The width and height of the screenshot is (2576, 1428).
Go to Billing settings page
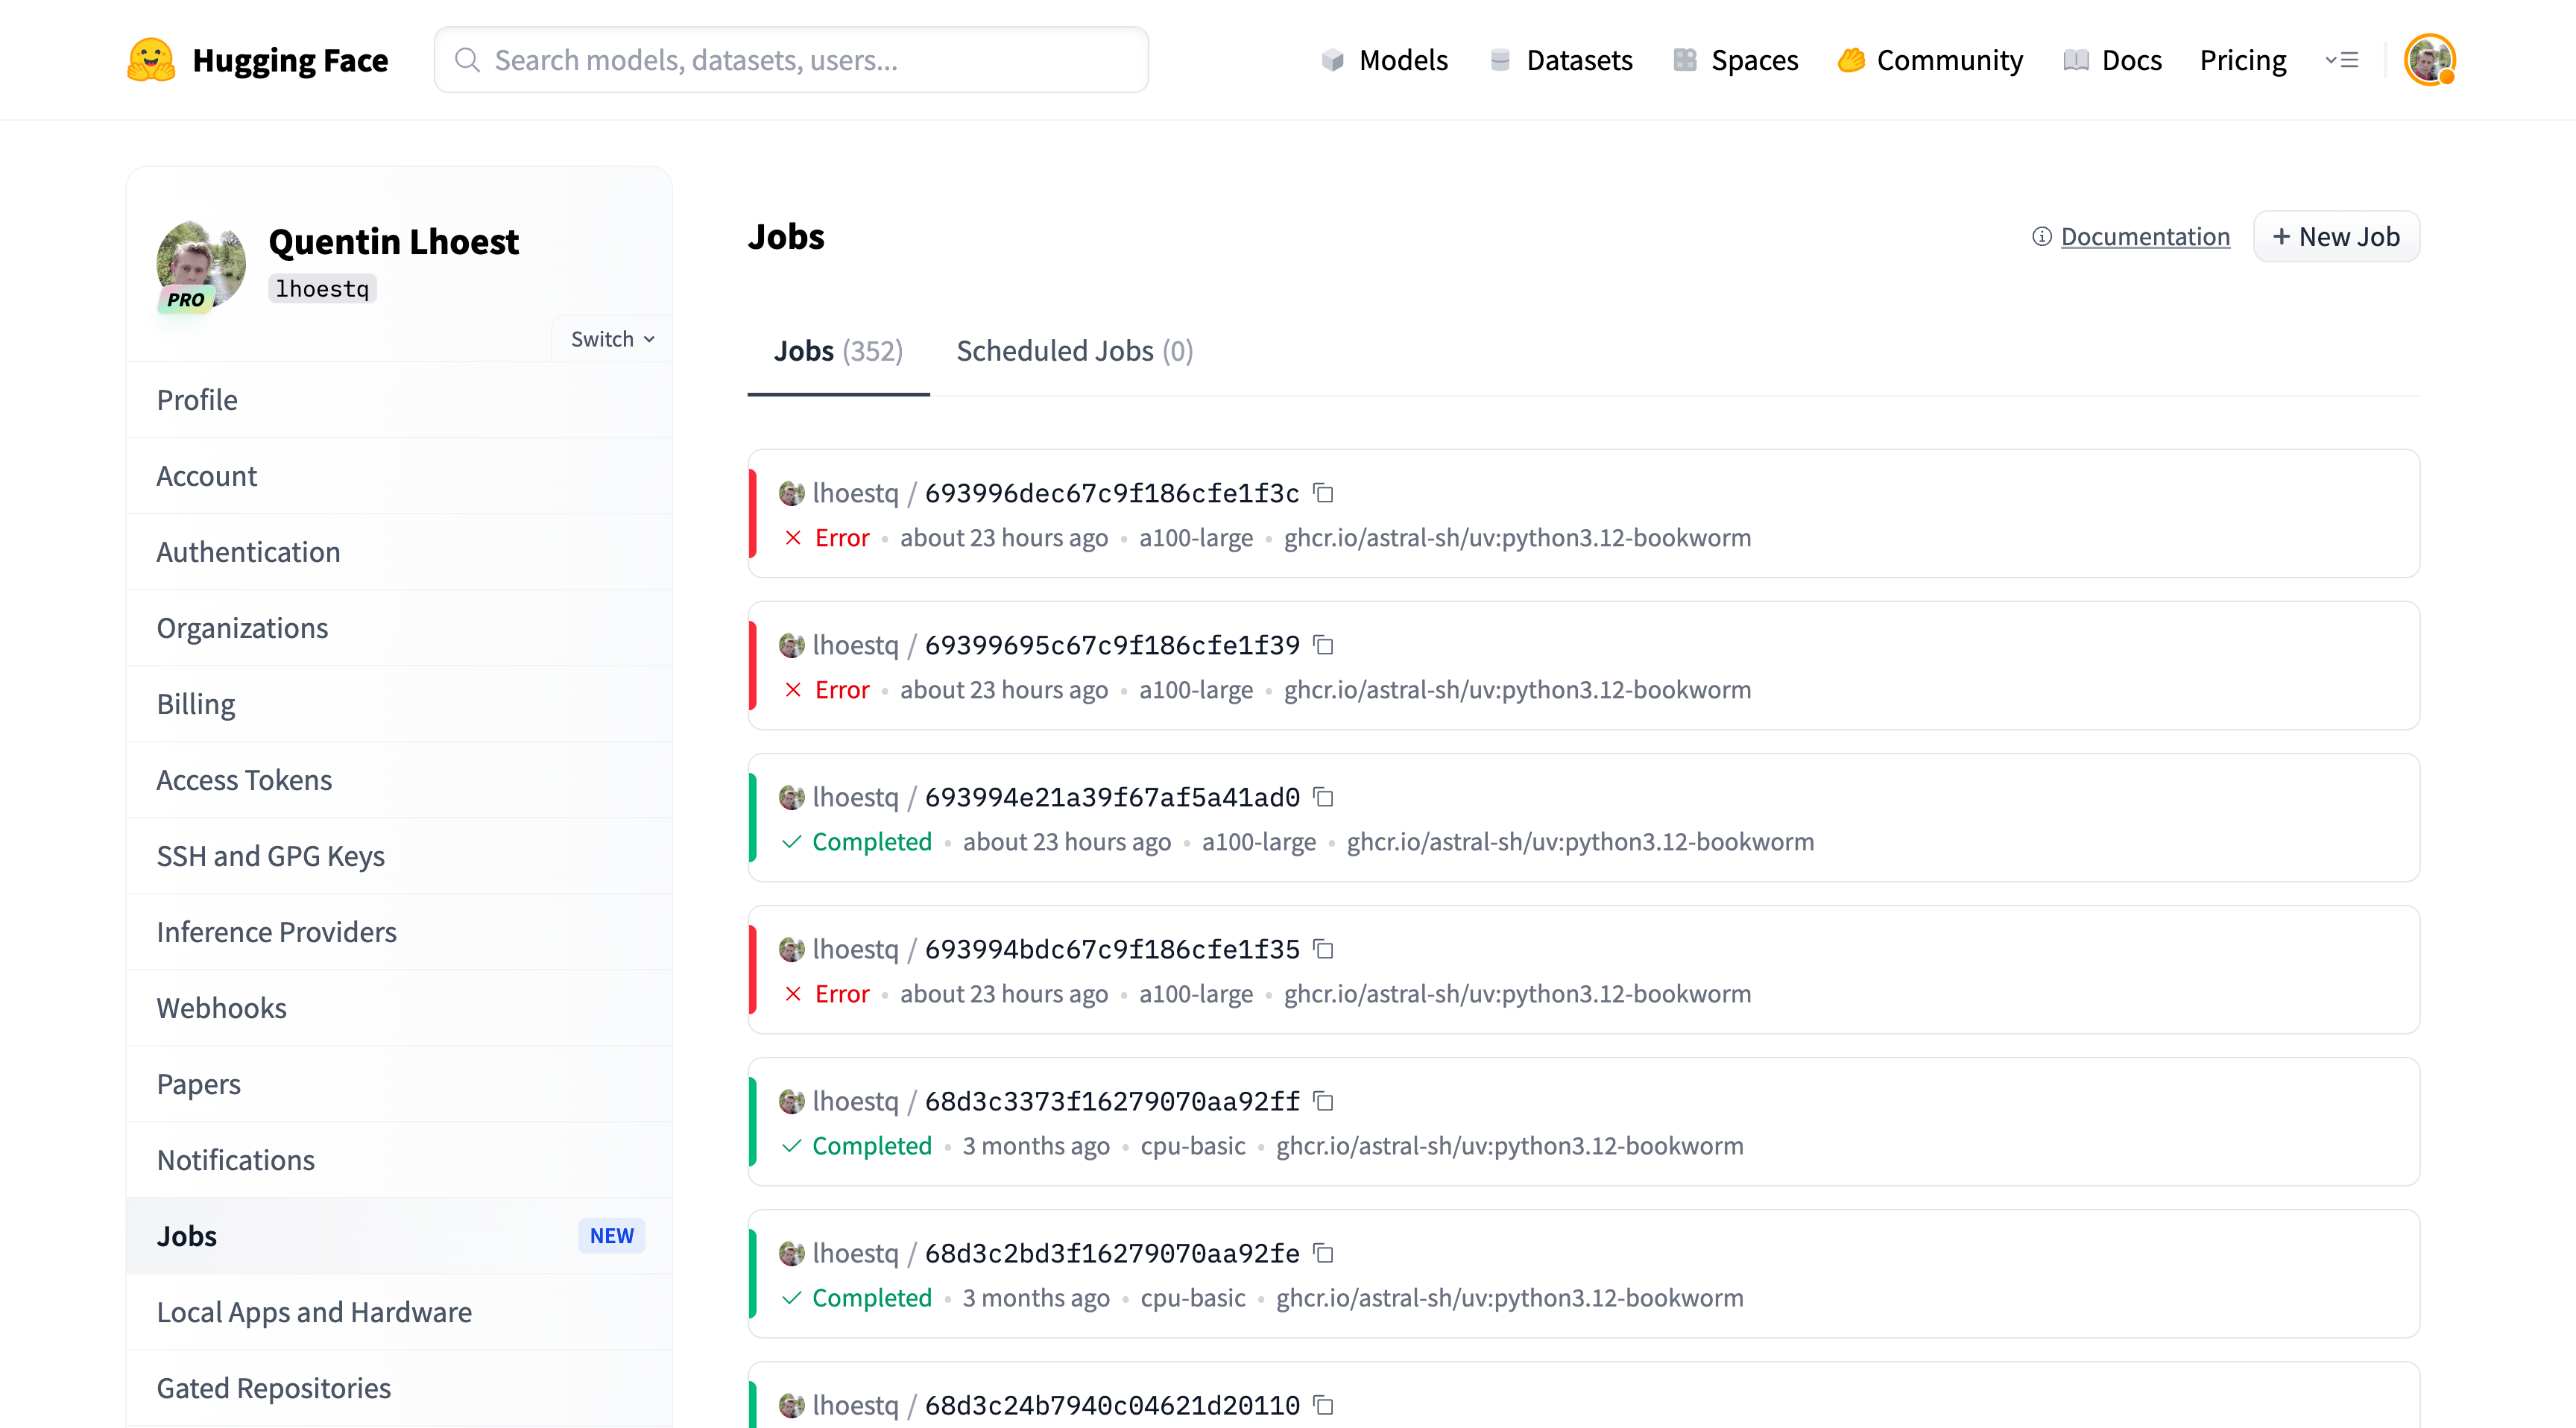196,704
